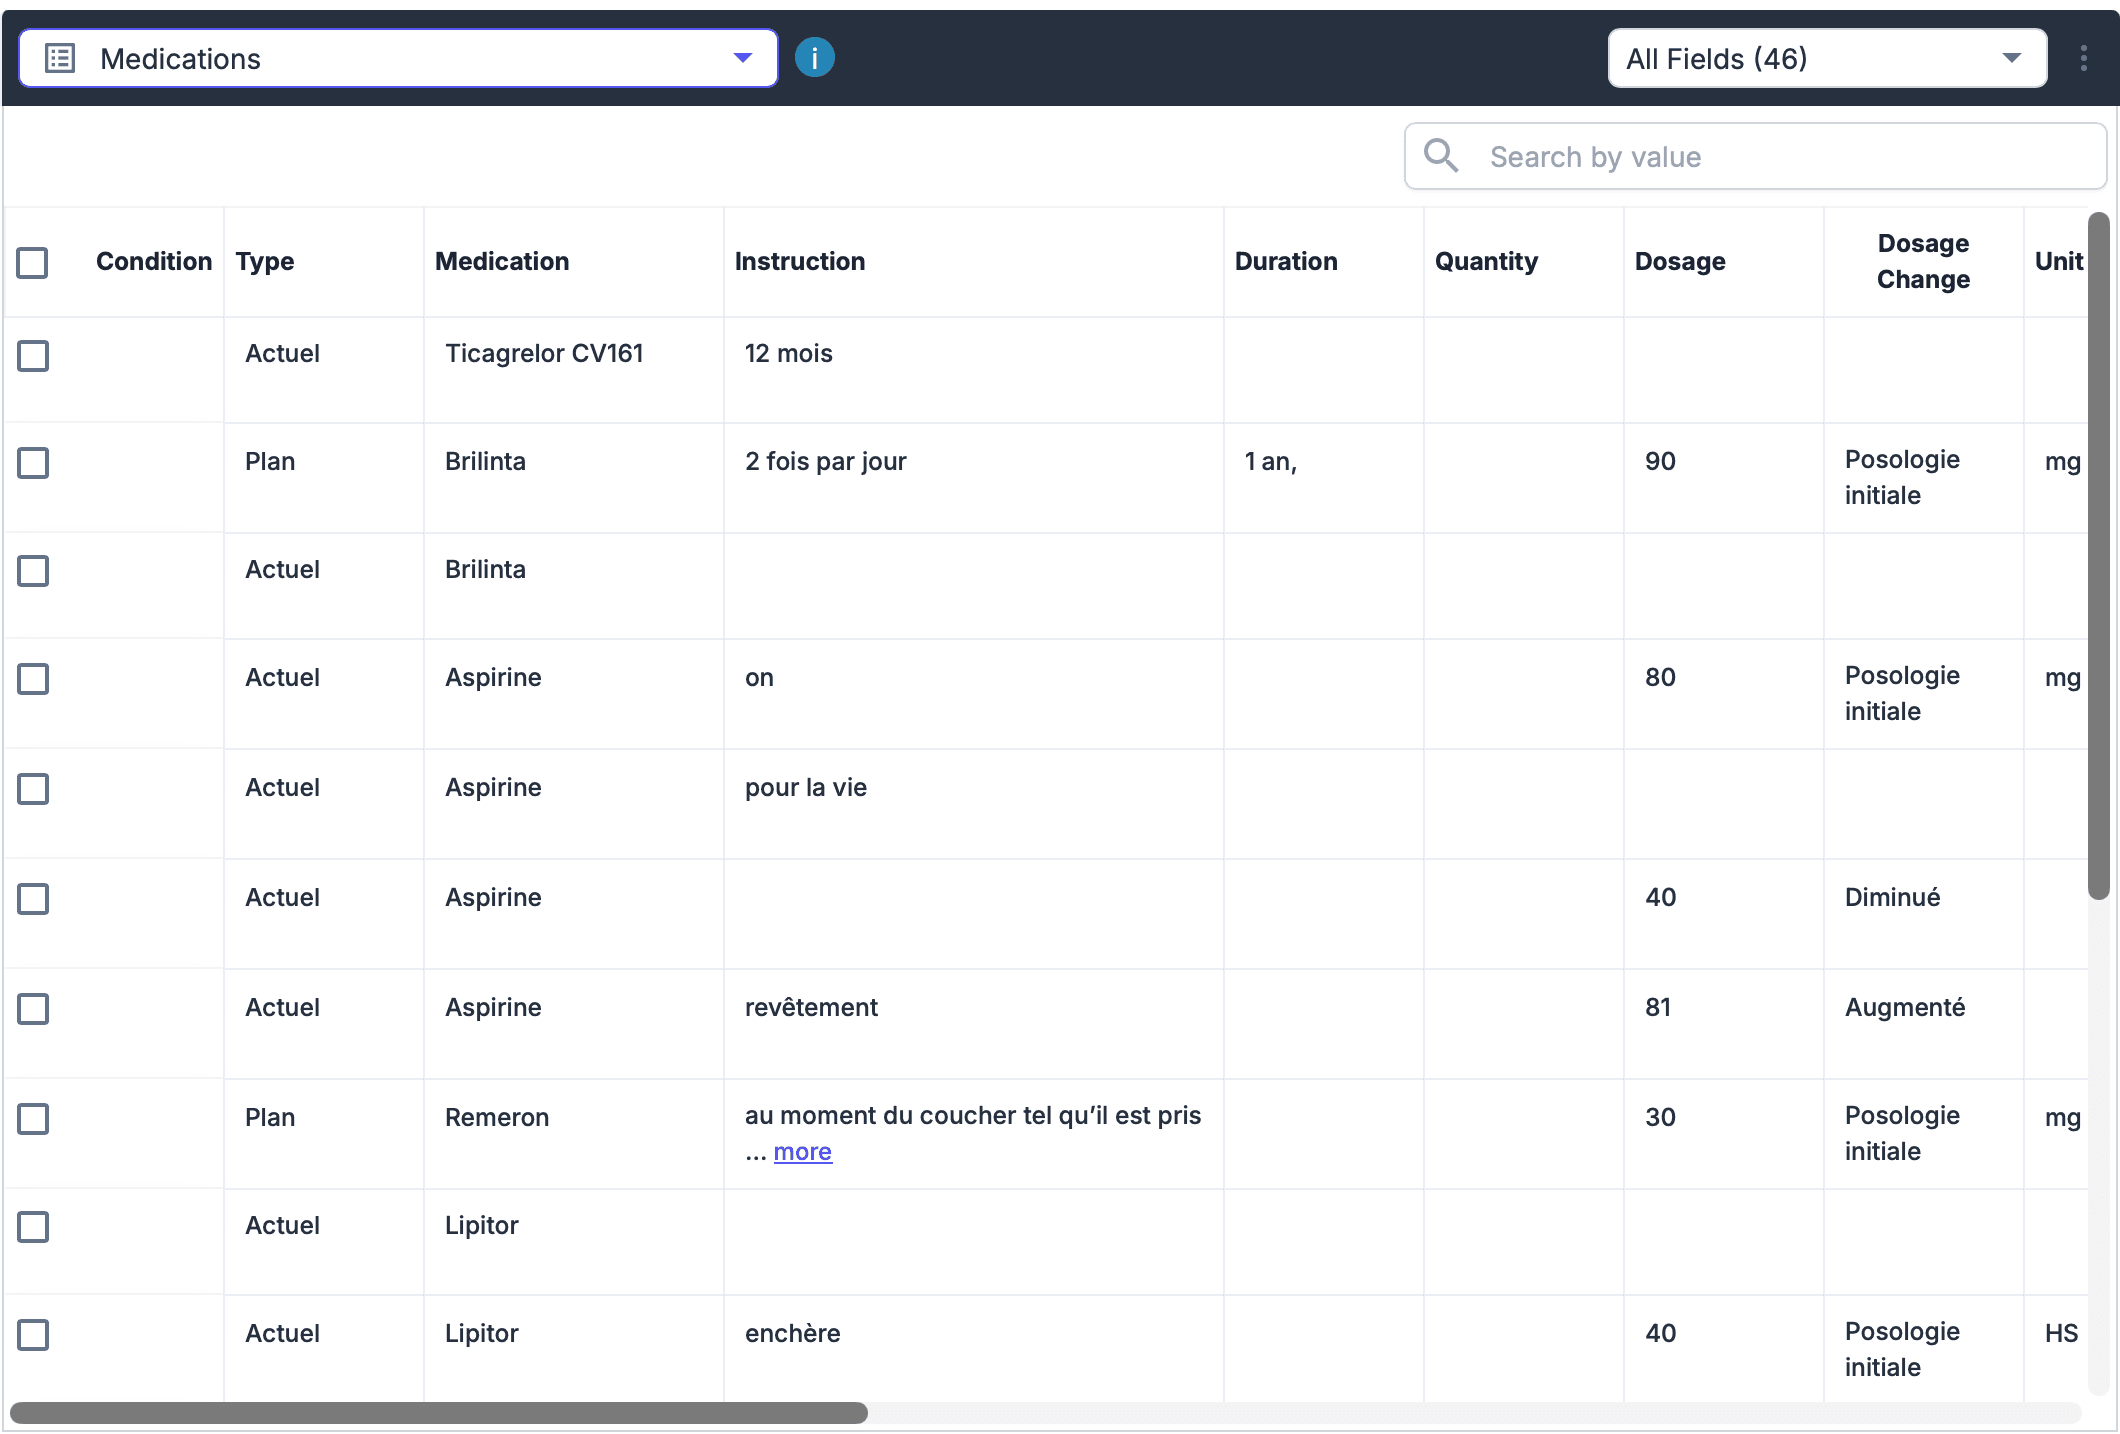Click the three-dot overflow menu icon
This screenshot has width=2120, height=1434.
point(2084,57)
